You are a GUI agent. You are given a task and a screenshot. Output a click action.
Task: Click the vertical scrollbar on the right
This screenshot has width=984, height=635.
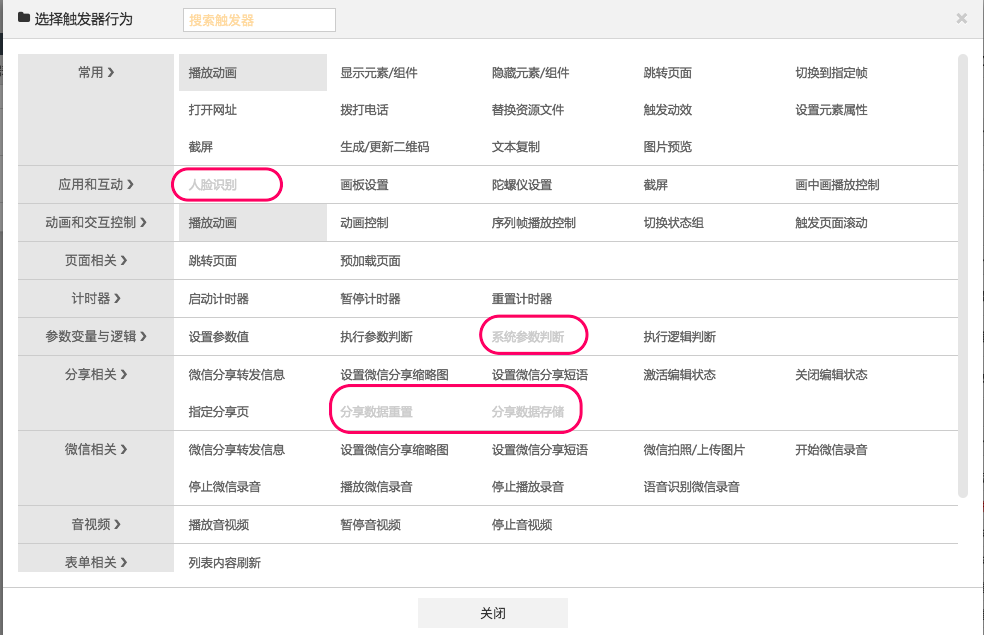pyautogui.click(x=963, y=275)
